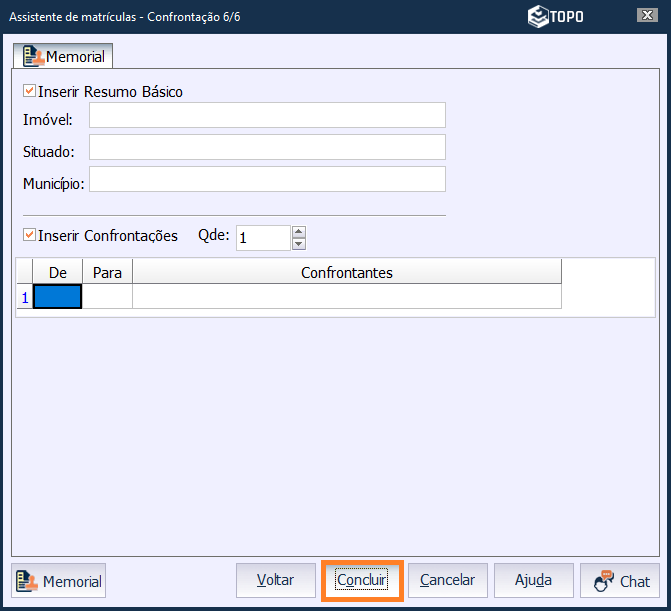671x611 pixels.
Task: Click the Município text field
Action: tap(267, 180)
